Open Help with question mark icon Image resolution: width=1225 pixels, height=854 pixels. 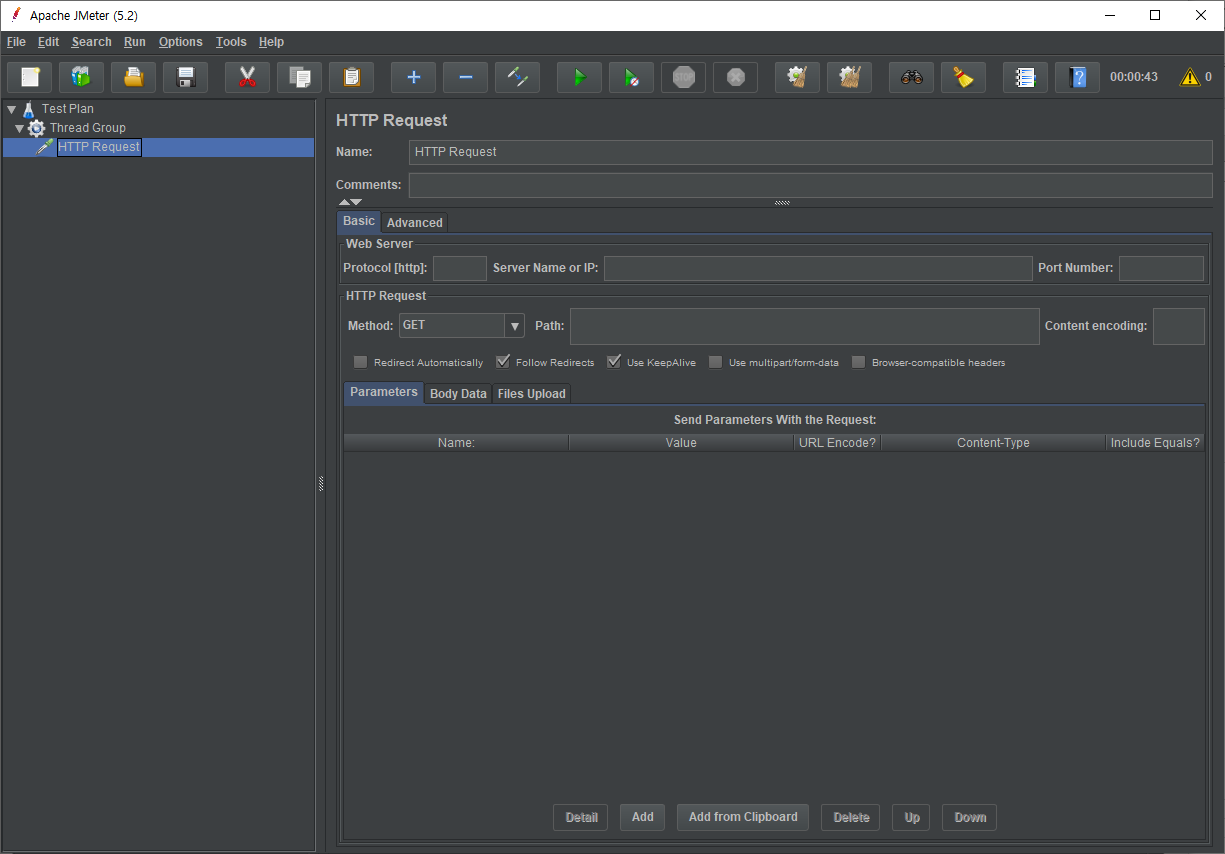pos(1078,77)
